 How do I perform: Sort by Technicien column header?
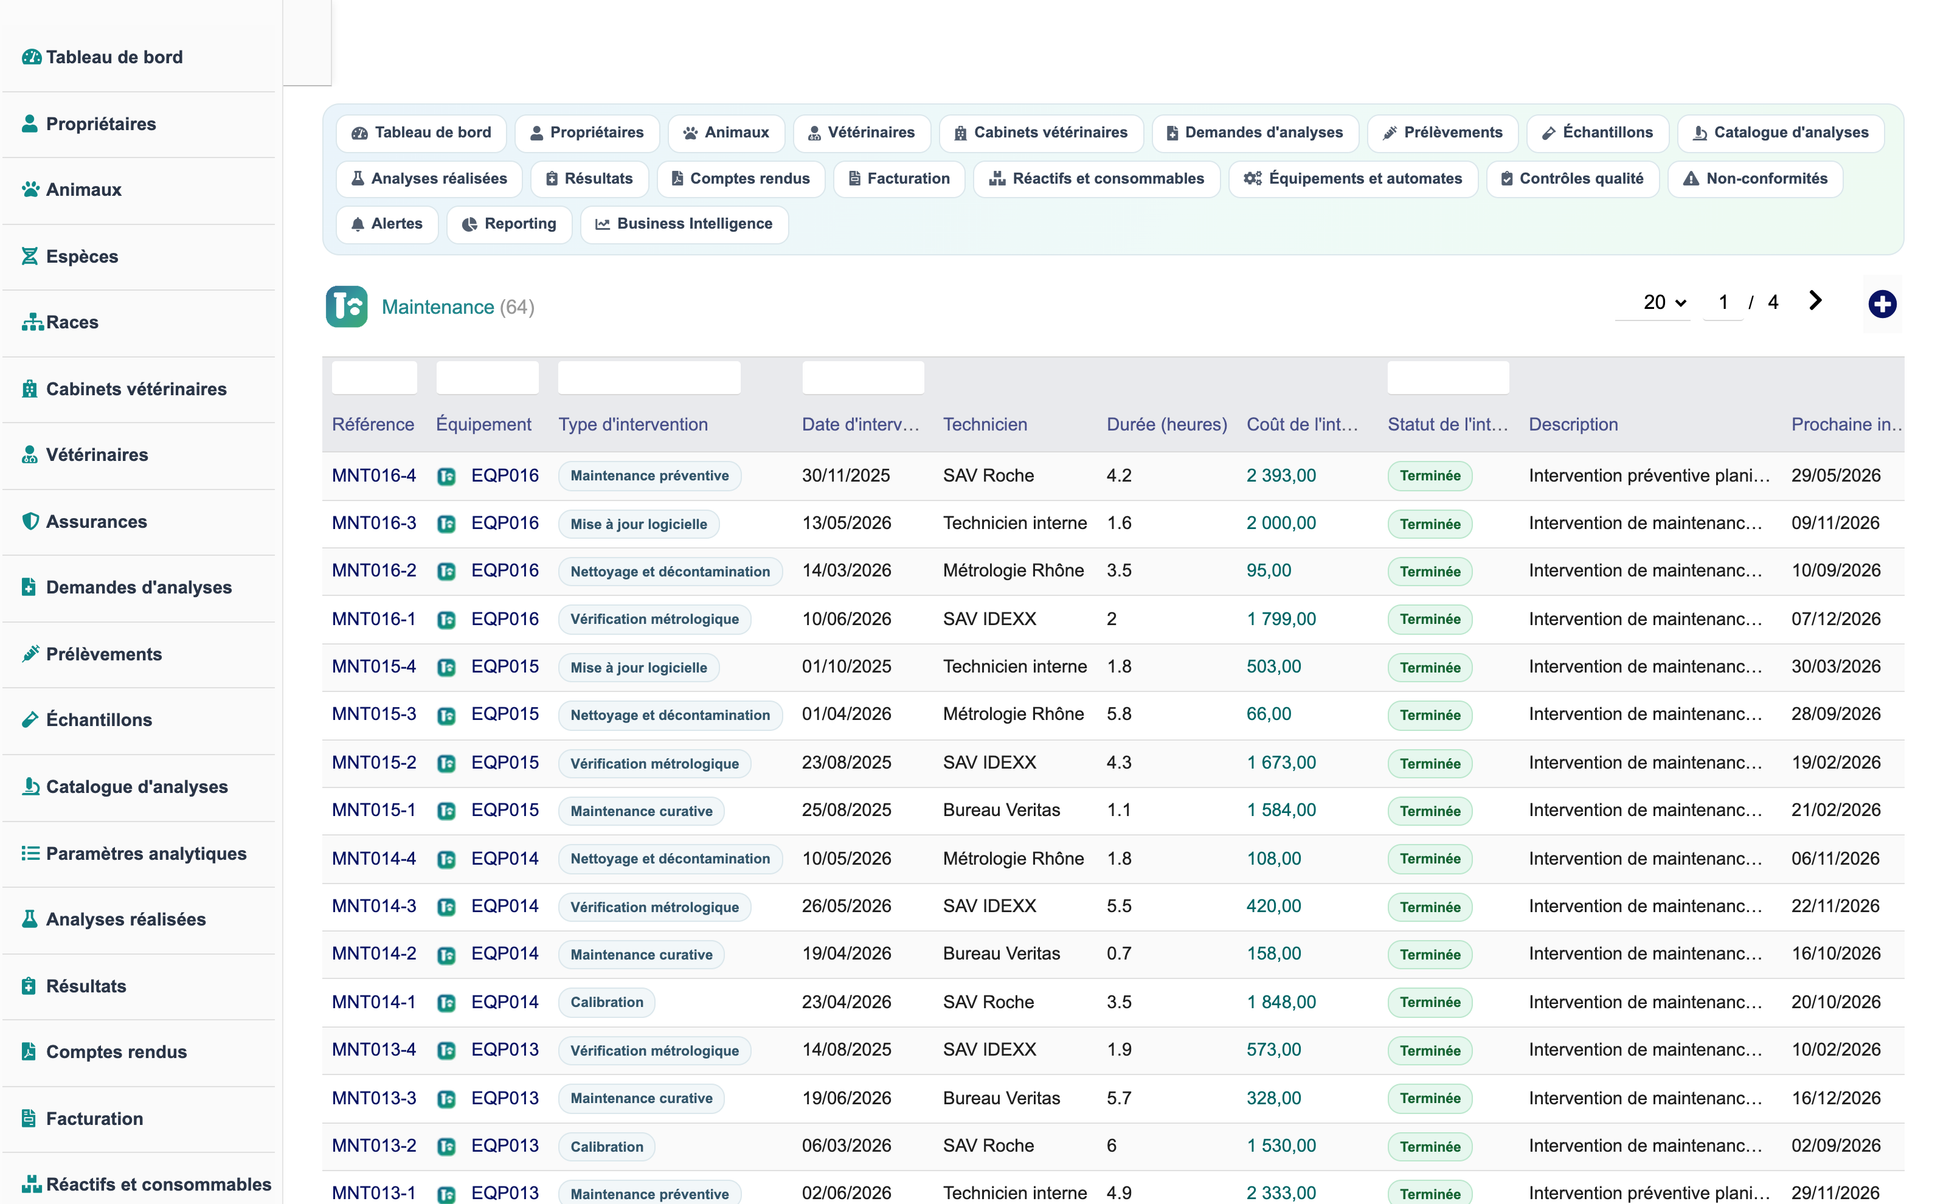(985, 425)
